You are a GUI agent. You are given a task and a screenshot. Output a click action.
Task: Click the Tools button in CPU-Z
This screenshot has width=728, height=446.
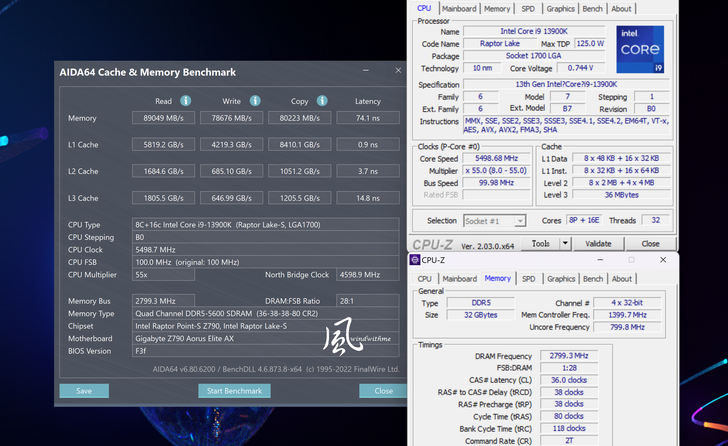(x=540, y=243)
